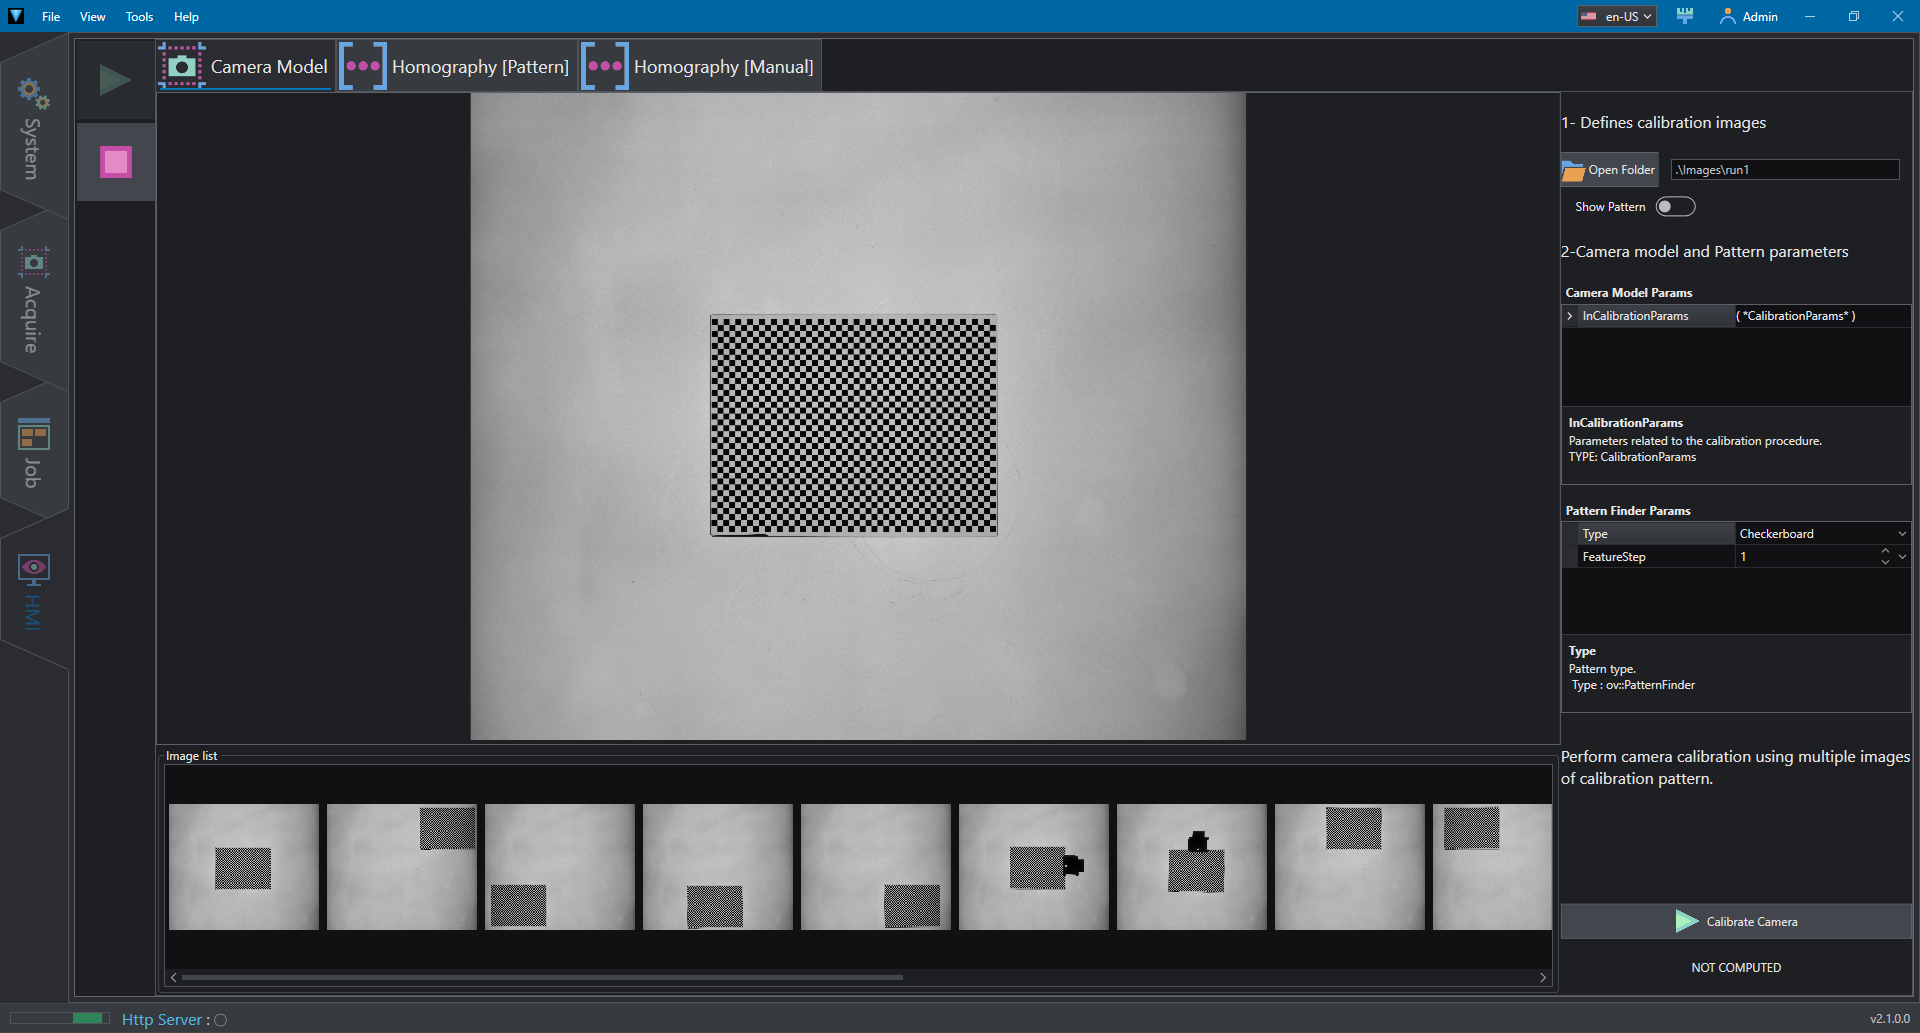Click the FeatureStep value field
Screen dimensions: 1920x1033
click(1806, 557)
